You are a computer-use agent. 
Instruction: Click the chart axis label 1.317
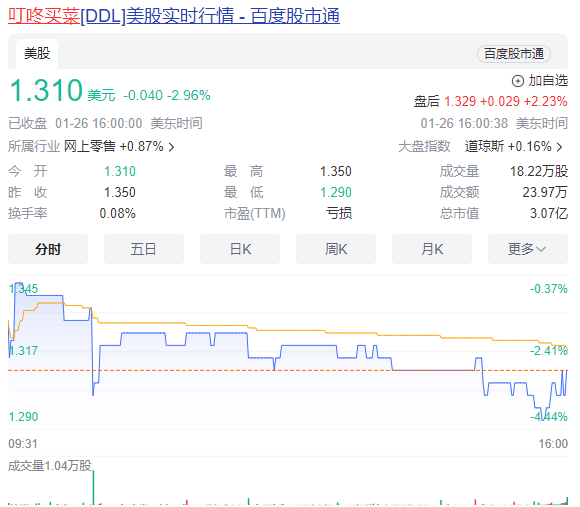tap(23, 351)
